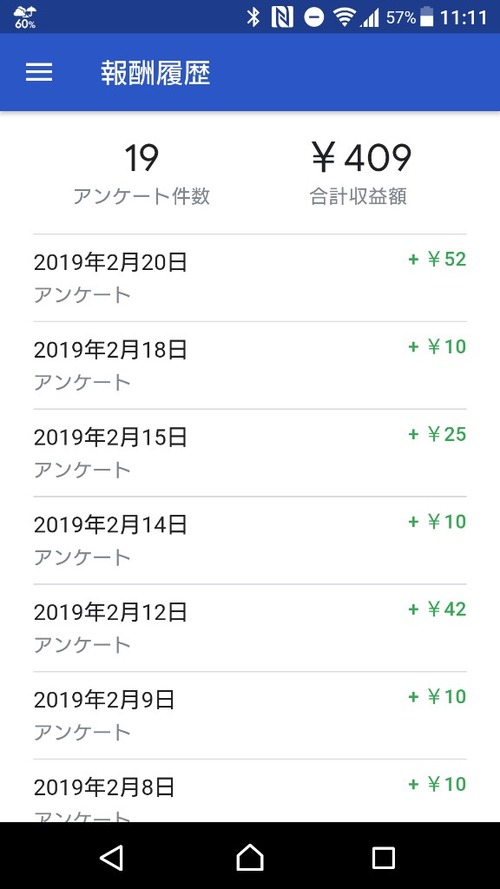Image resolution: width=500 pixels, height=889 pixels.
Task: Tap the ¥409 total earnings amount
Action: 361,158
